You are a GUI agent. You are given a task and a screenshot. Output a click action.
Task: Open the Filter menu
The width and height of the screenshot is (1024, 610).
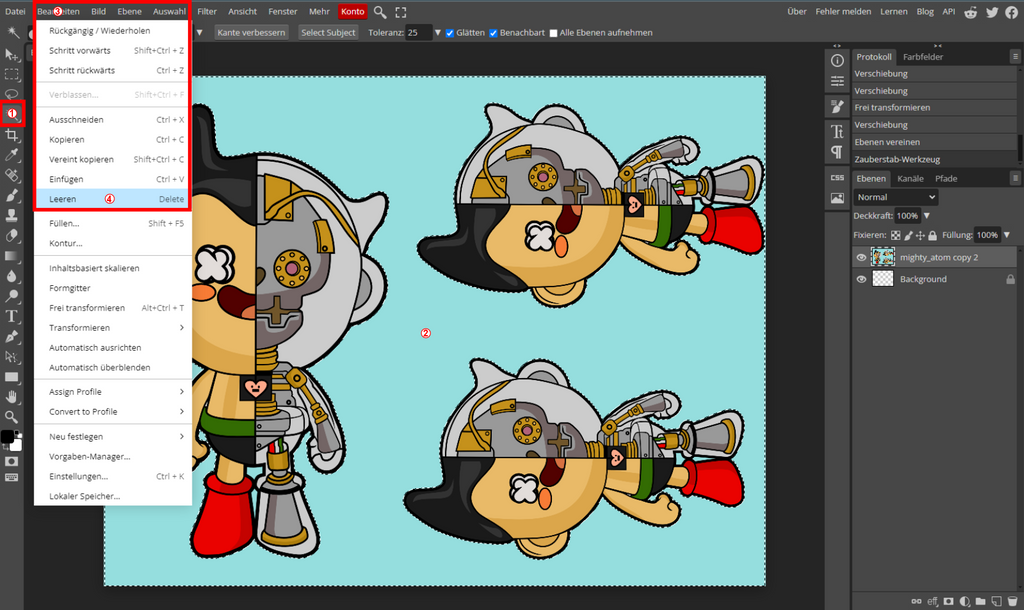click(207, 11)
